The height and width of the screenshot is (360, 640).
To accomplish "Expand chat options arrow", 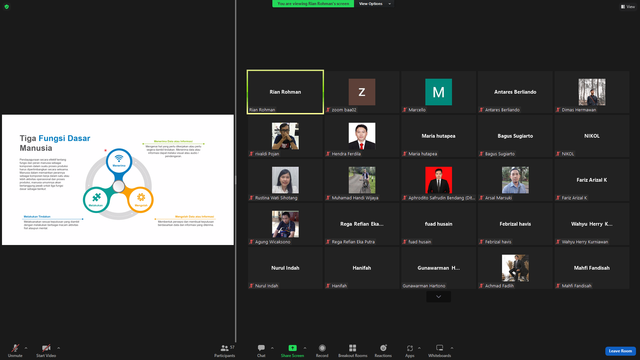I will click(272, 348).
